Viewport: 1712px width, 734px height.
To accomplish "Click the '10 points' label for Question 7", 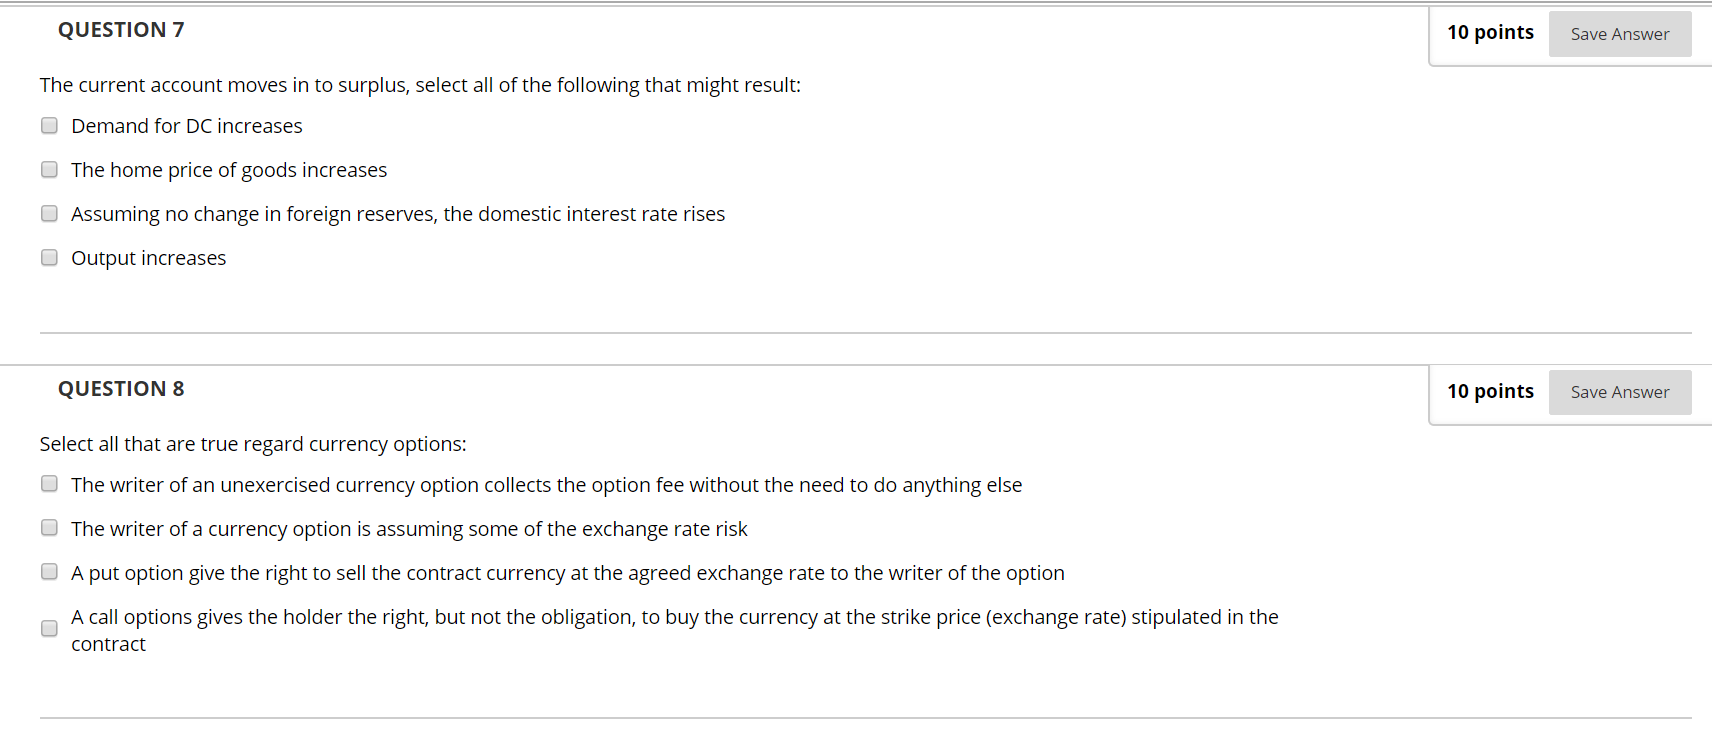I will coord(1491,32).
